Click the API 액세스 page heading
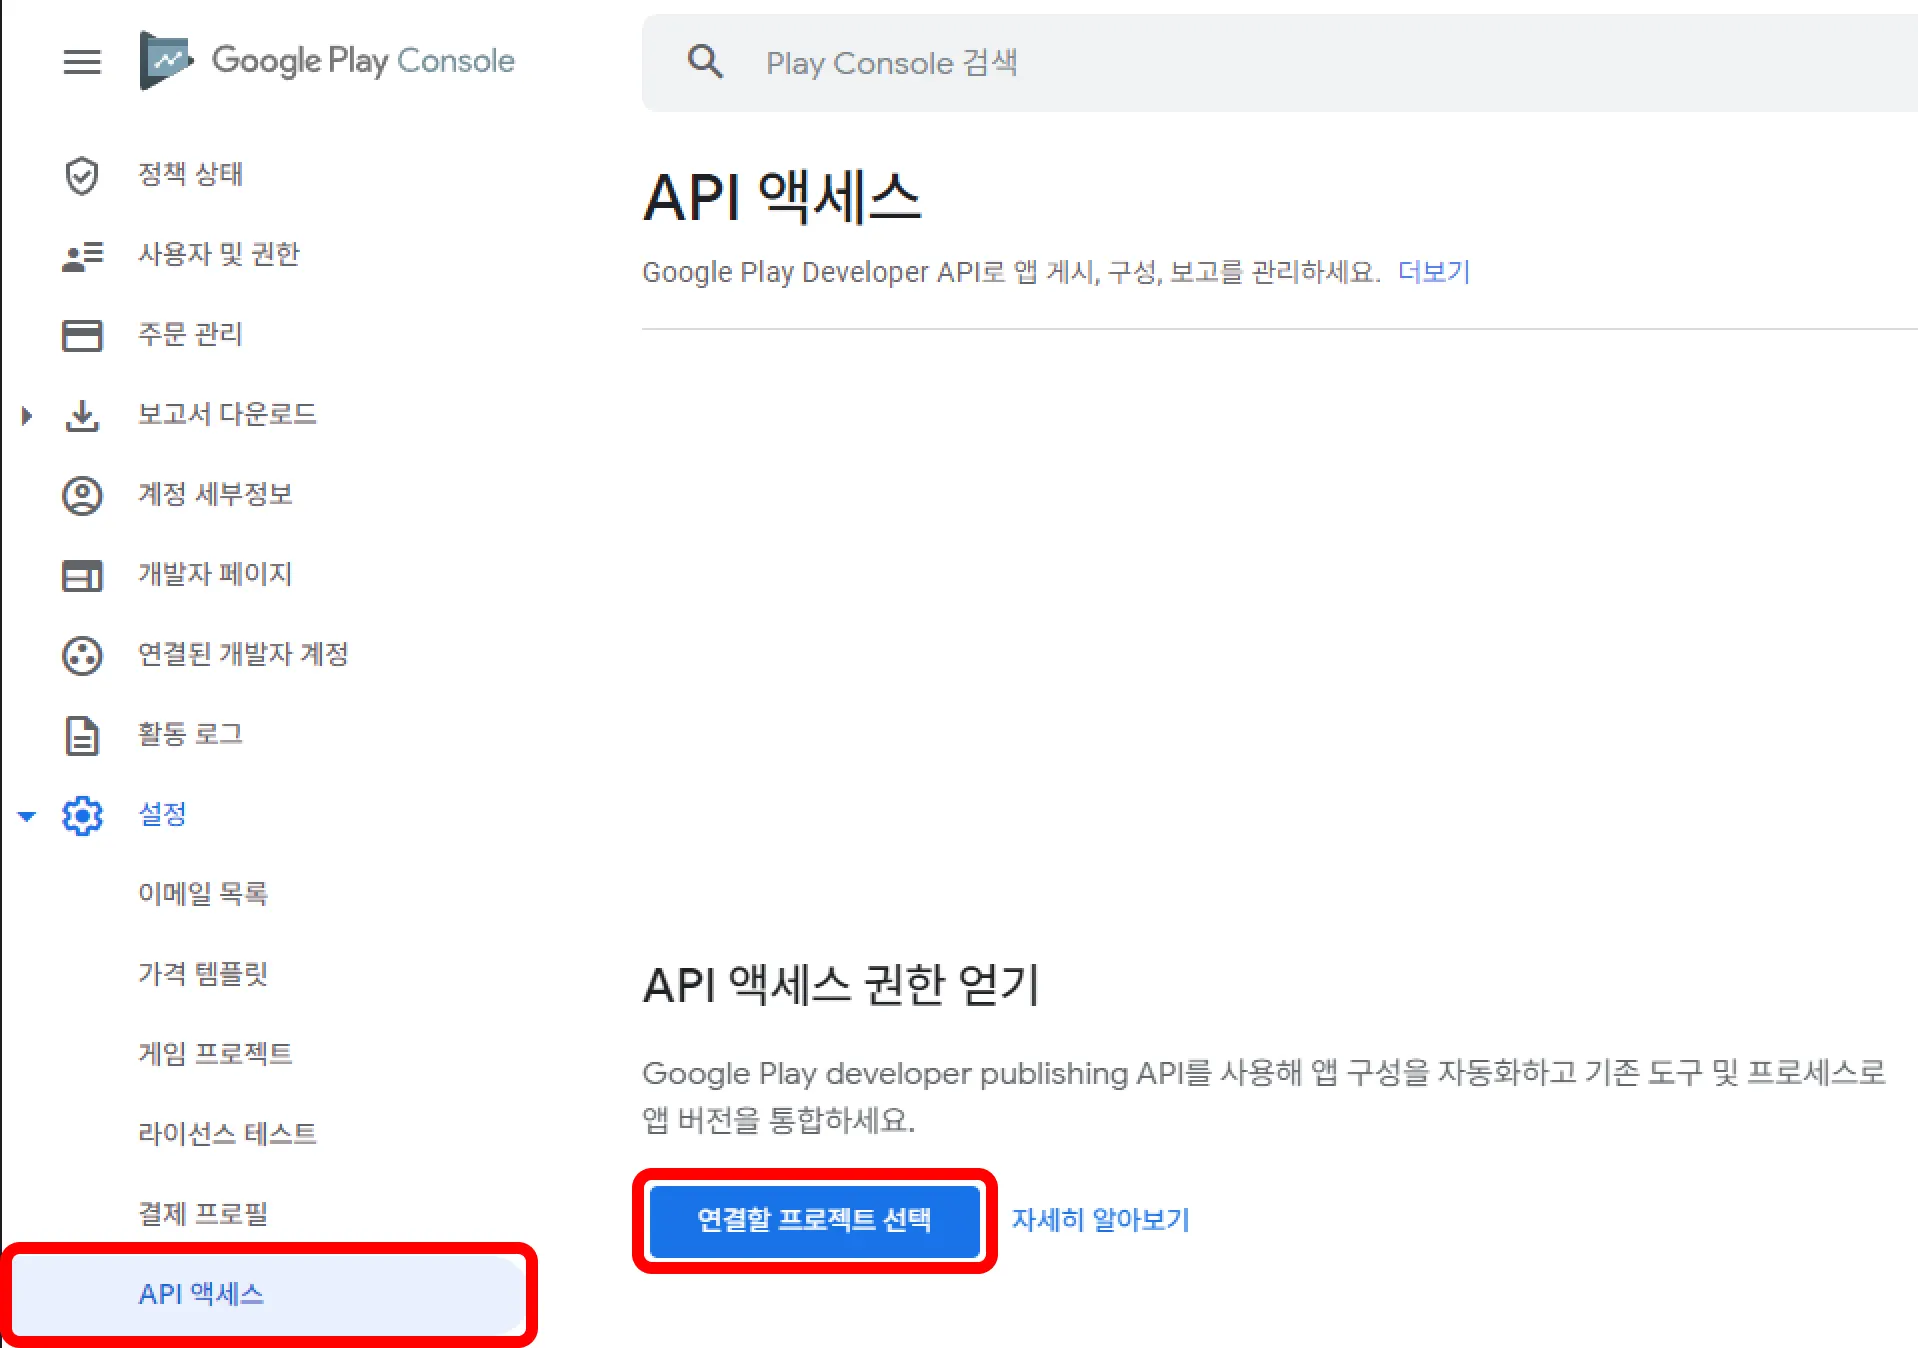Viewport: 1918px width, 1348px height. click(782, 197)
